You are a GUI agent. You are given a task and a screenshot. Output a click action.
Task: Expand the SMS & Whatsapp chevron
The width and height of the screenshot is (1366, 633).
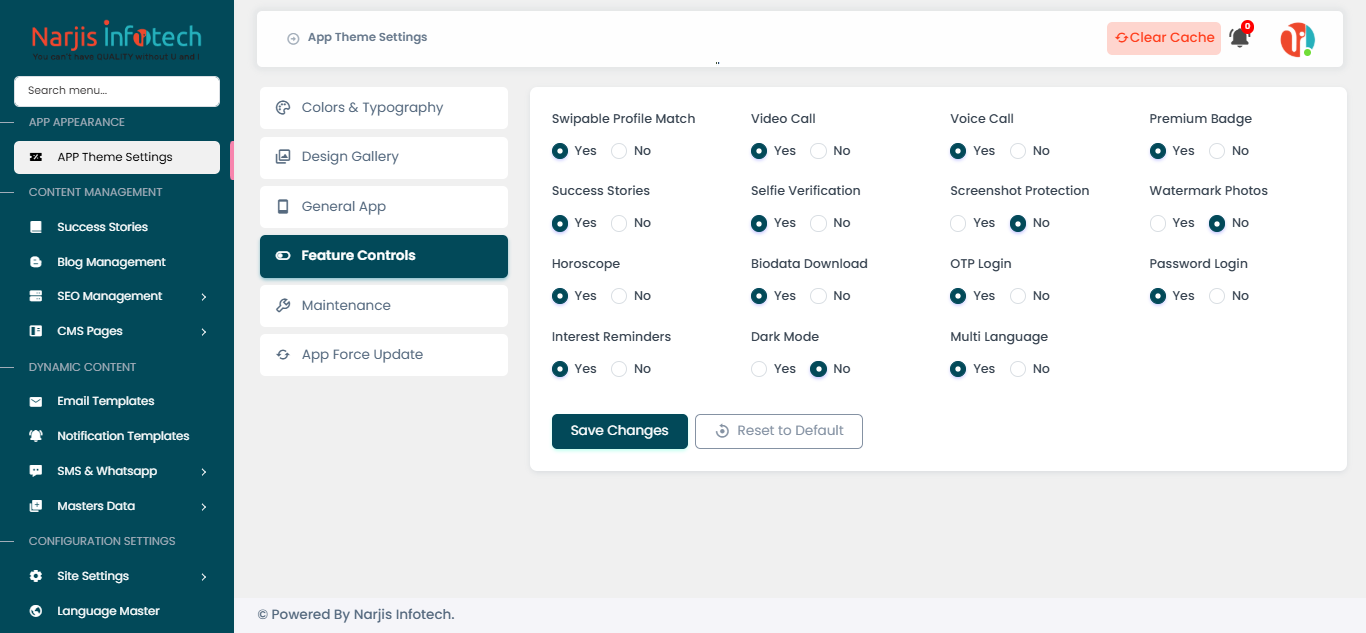click(204, 472)
